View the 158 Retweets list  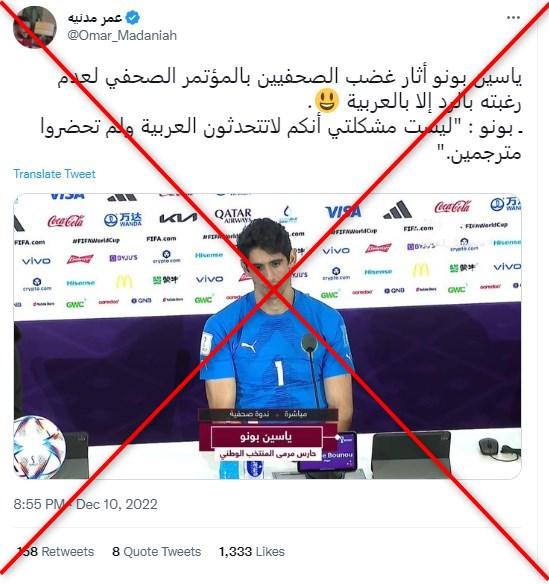coord(55,552)
